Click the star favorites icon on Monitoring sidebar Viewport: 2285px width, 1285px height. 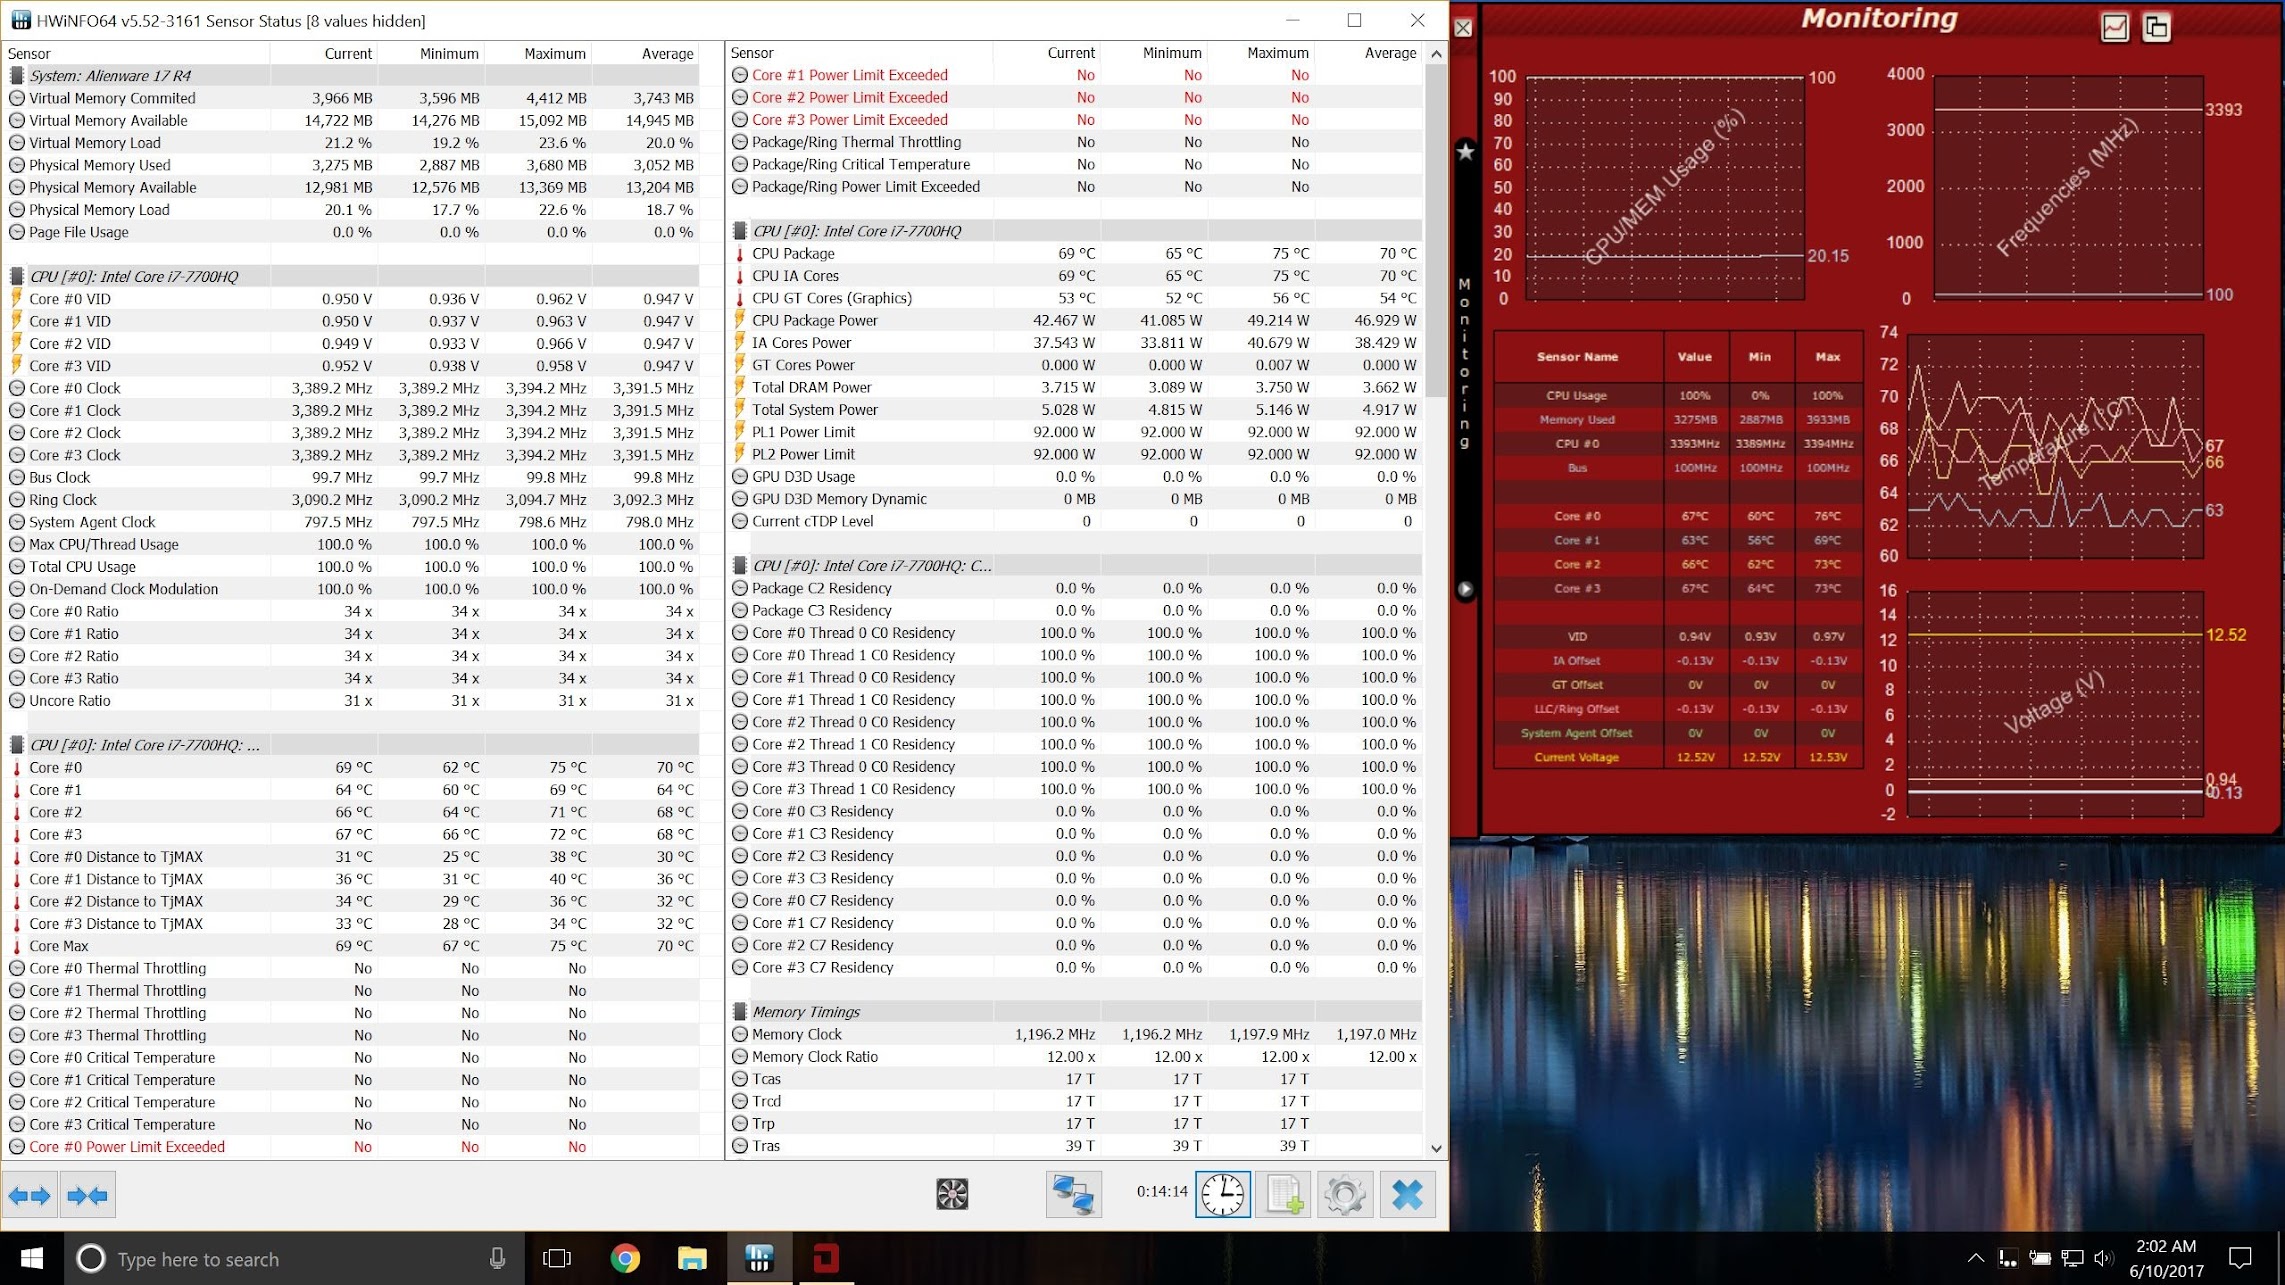point(1465,151)
